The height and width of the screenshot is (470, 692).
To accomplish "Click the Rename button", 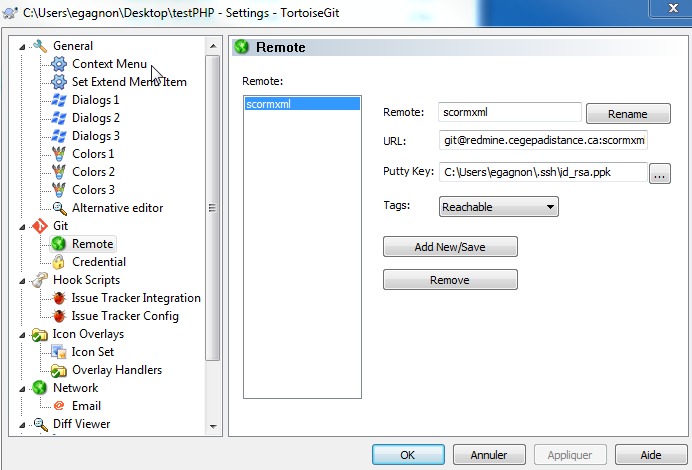I will coord(627,113).
